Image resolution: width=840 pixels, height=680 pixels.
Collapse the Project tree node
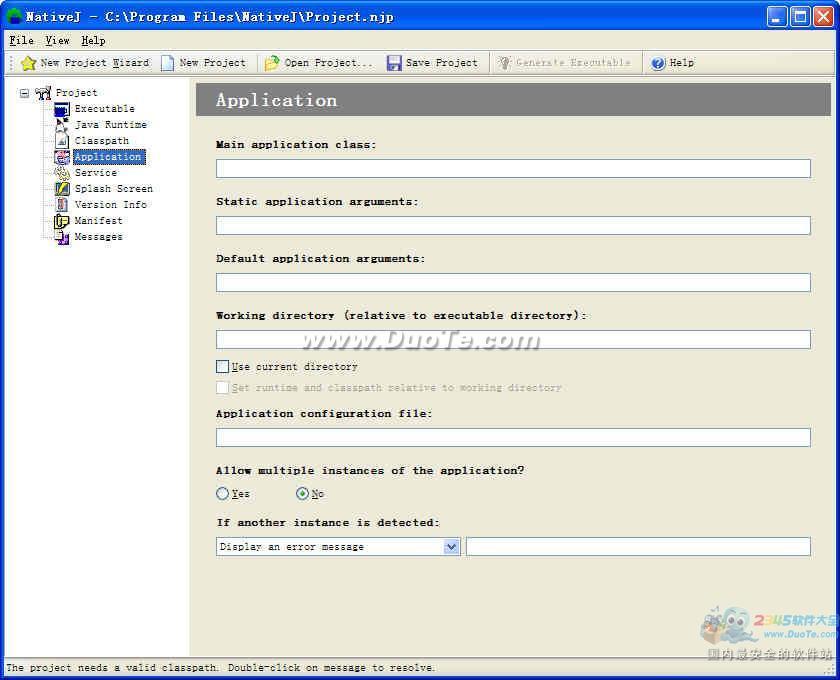coord(24,93)
